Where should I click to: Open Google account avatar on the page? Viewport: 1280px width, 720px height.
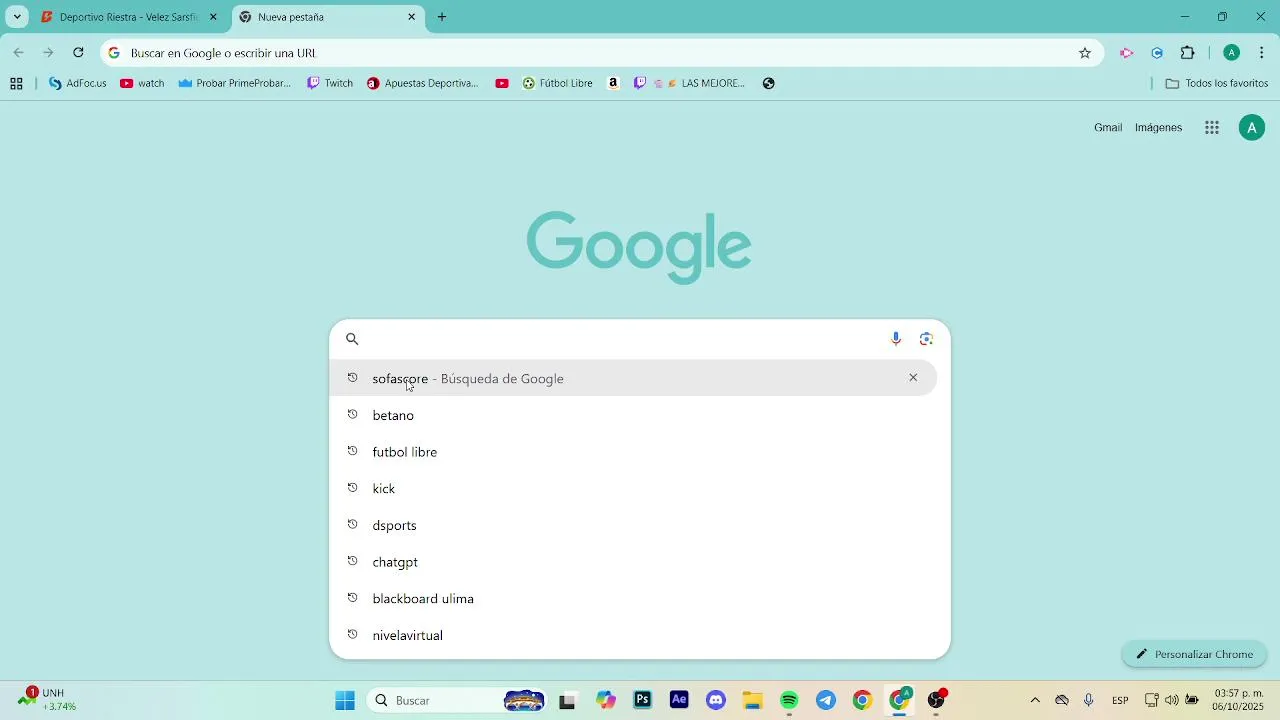pos(1252,128)
